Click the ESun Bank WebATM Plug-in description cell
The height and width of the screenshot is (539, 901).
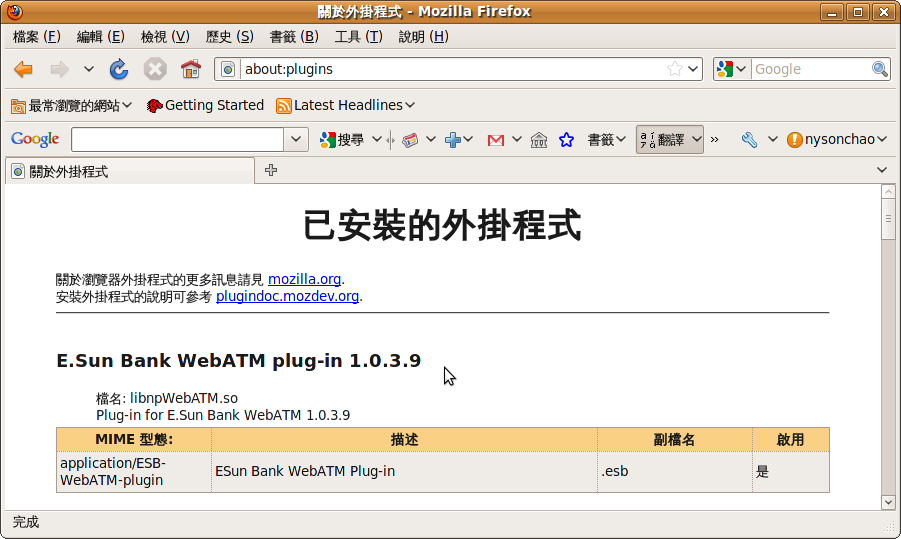click(x=405, y=472)
